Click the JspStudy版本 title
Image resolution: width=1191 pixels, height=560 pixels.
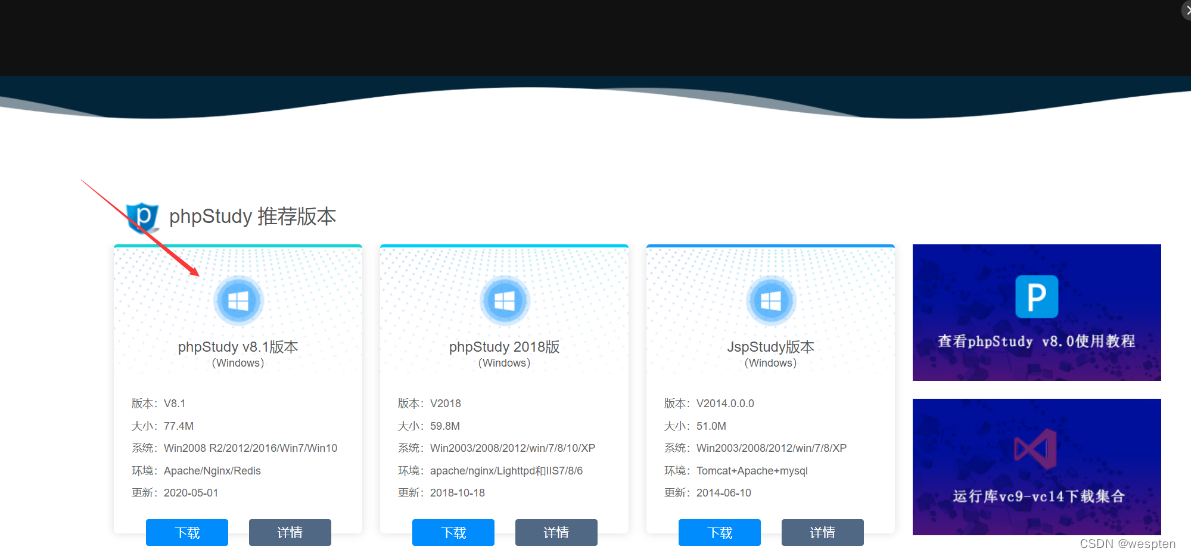tap(771, 347)
